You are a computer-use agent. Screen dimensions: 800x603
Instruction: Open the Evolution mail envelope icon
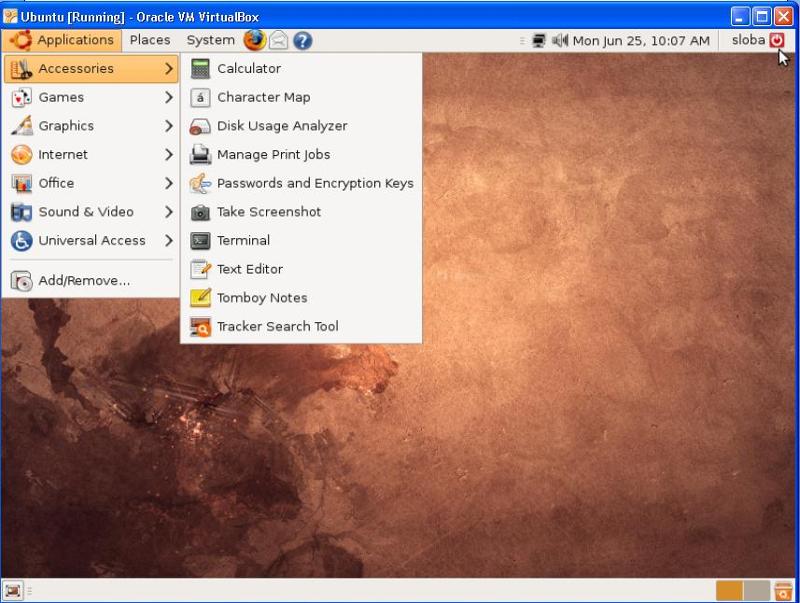pos(279,40)
